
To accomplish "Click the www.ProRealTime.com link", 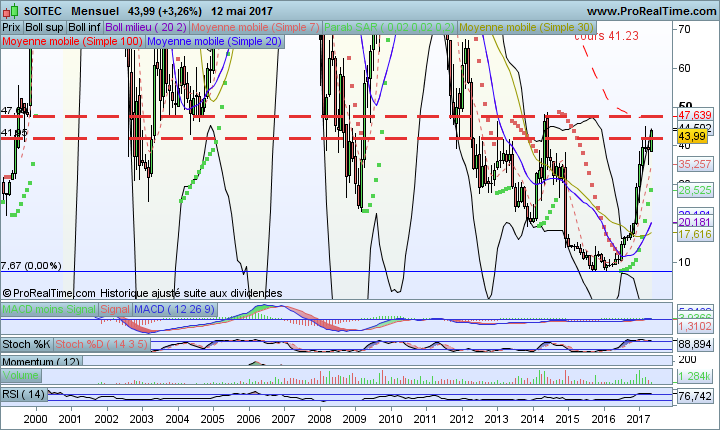I will 652,11.
